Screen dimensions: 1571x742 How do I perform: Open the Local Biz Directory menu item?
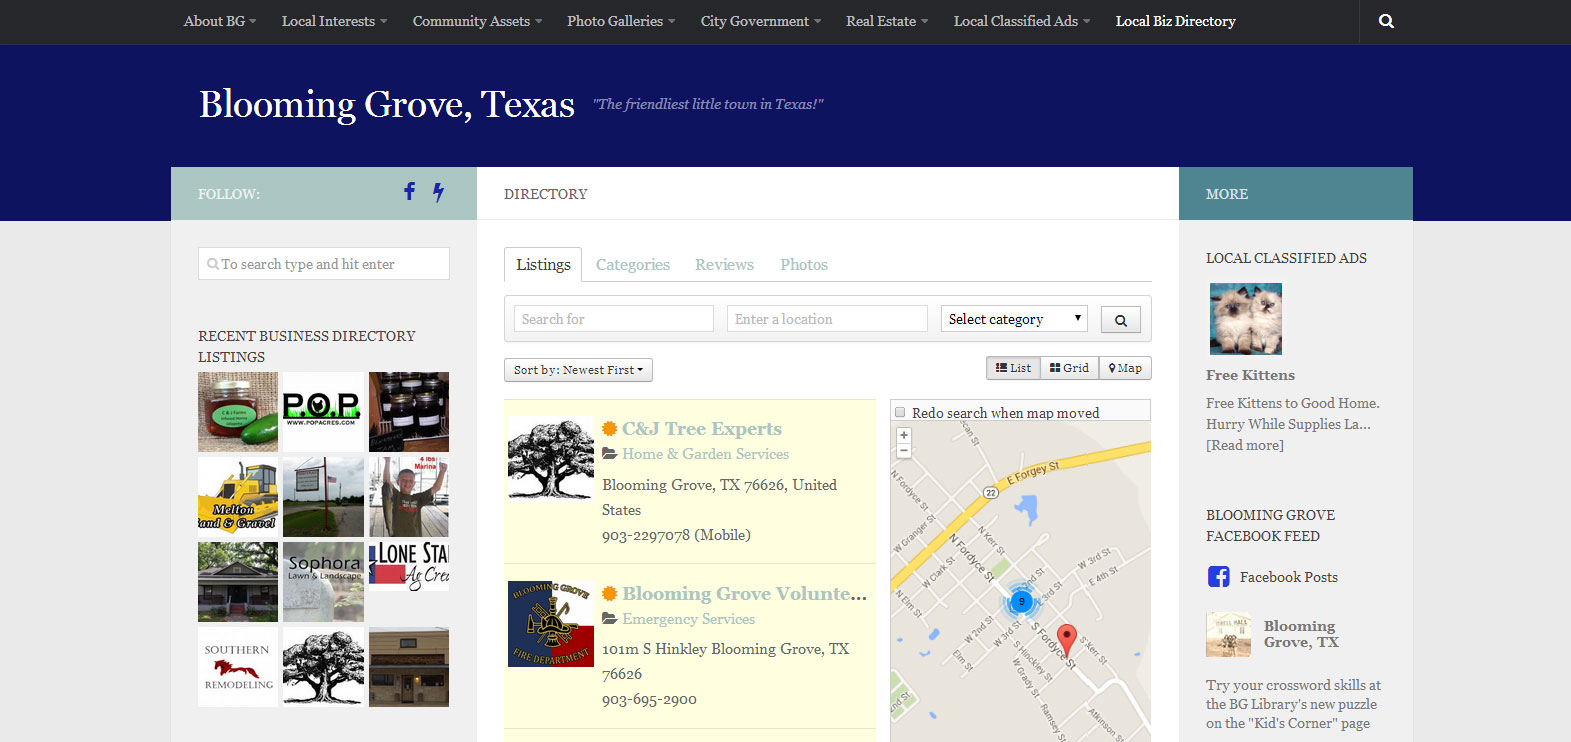(1175, 21)
